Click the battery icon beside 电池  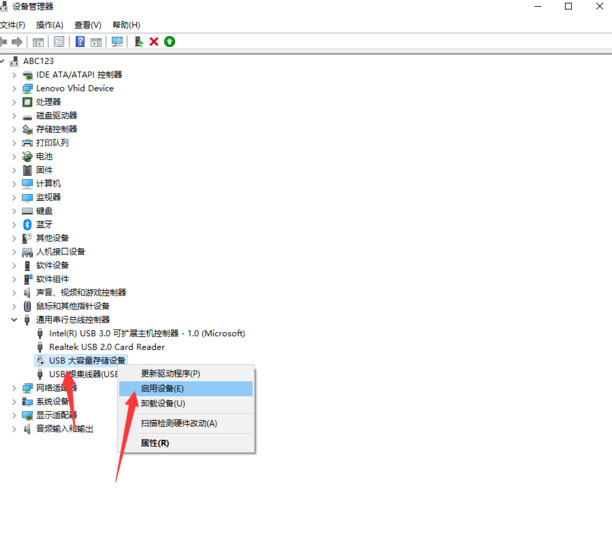point(27,156)
